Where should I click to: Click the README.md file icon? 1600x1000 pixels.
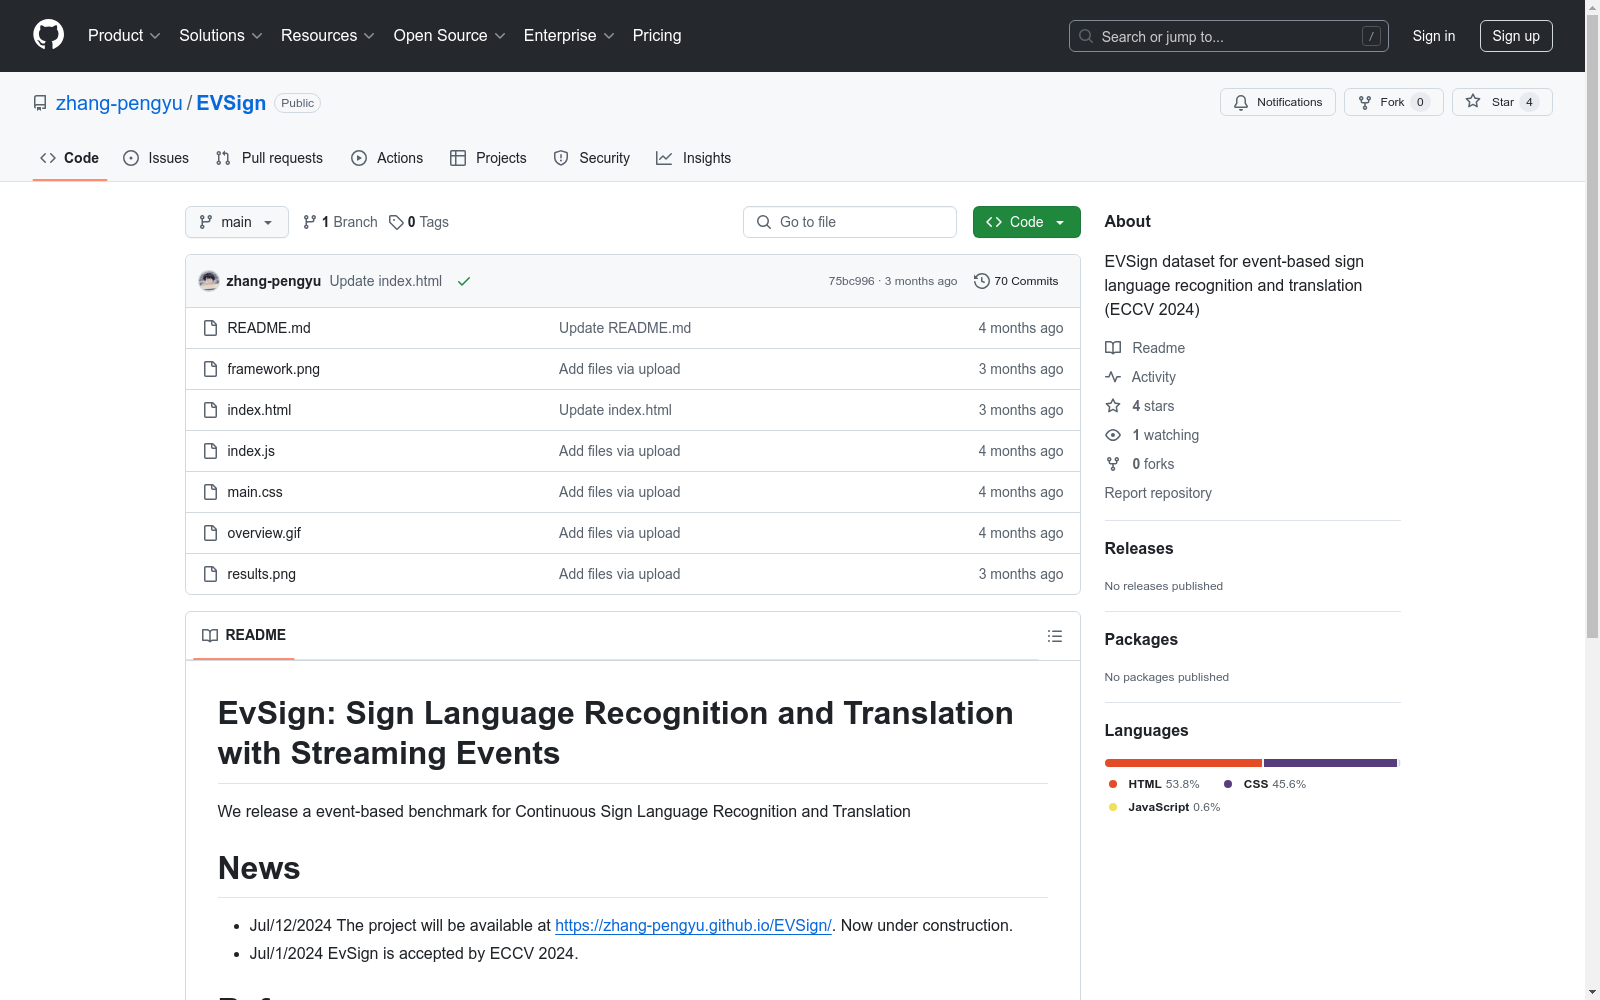coord(210,328)
